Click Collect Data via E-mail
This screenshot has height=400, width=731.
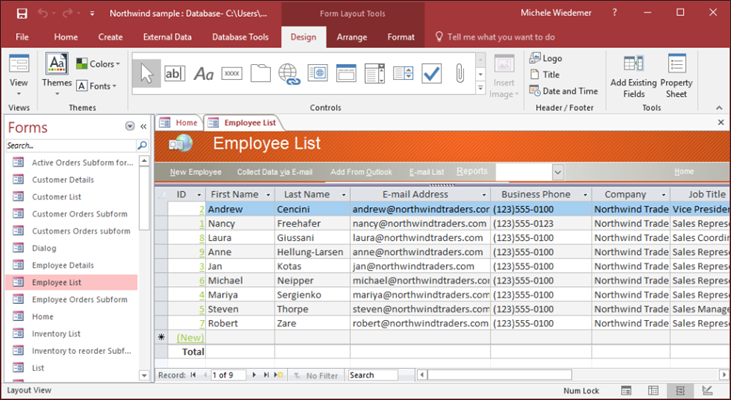275,172
